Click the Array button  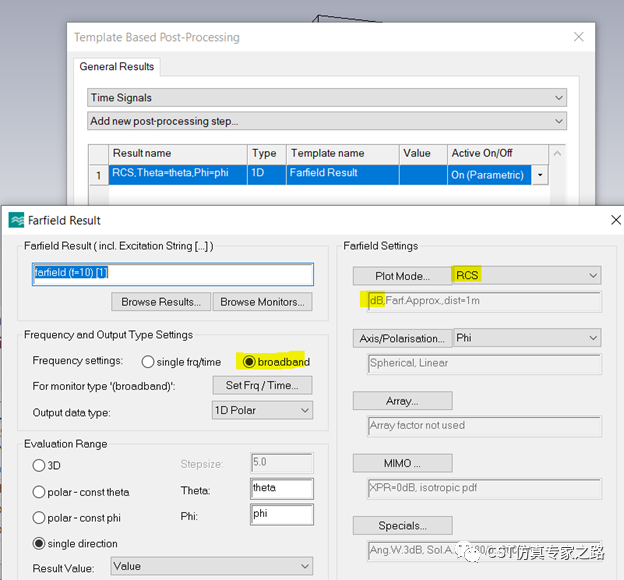402,401
